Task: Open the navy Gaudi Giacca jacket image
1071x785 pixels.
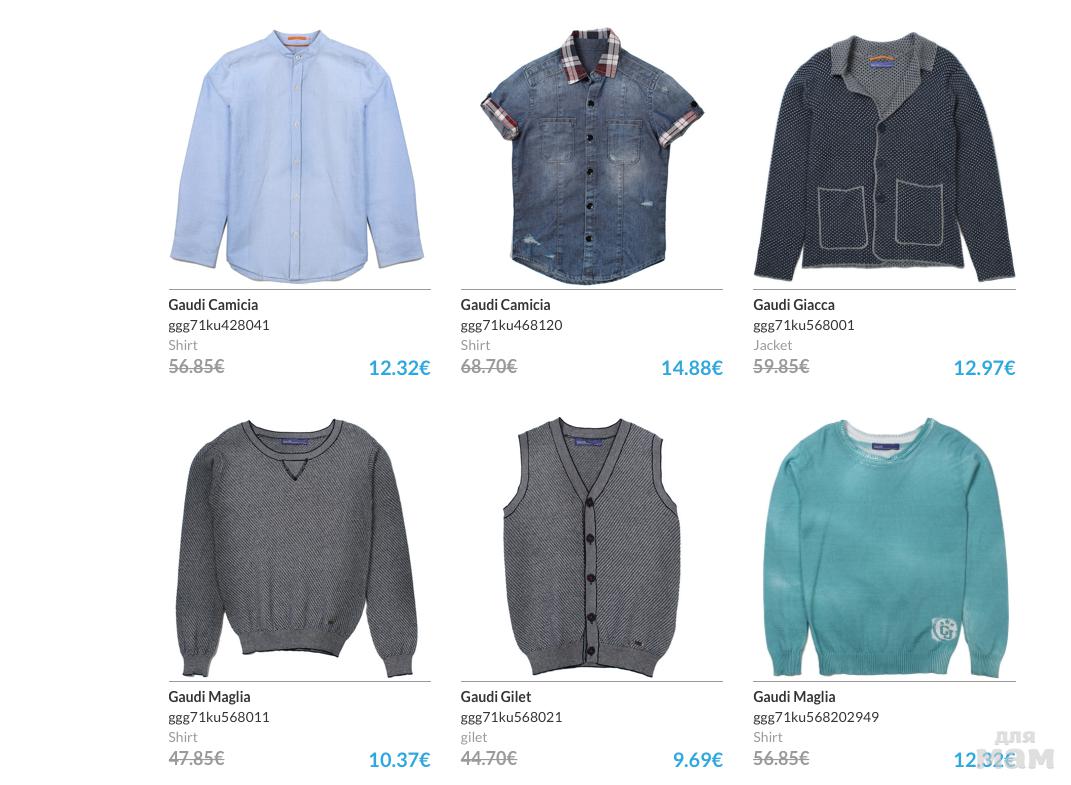Action: 884,157
